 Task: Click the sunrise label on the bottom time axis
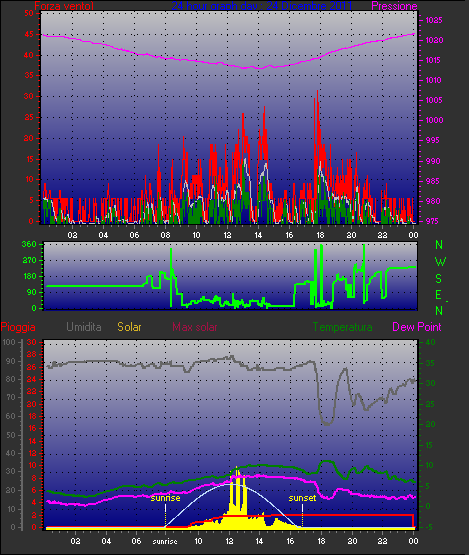[x=165, y=542]
